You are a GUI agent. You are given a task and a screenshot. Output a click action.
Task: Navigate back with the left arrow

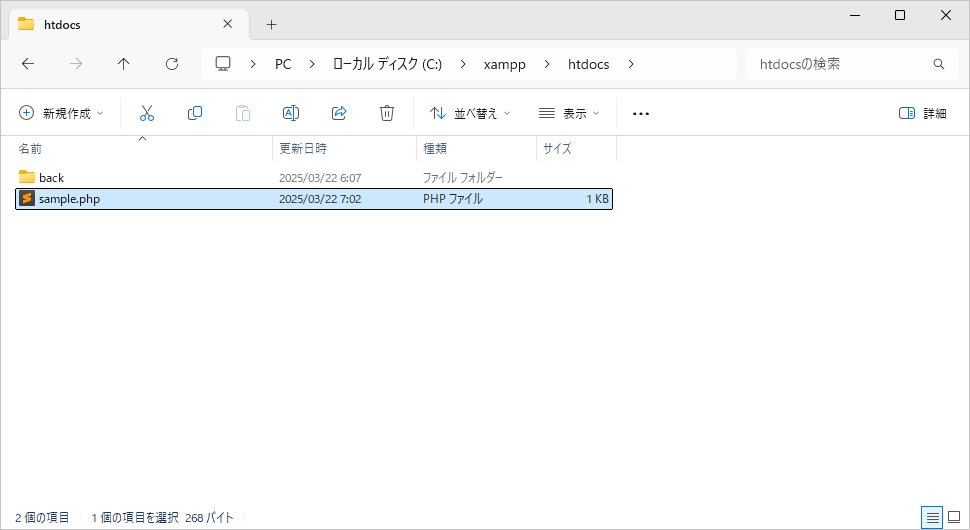(x=28, y=64)
